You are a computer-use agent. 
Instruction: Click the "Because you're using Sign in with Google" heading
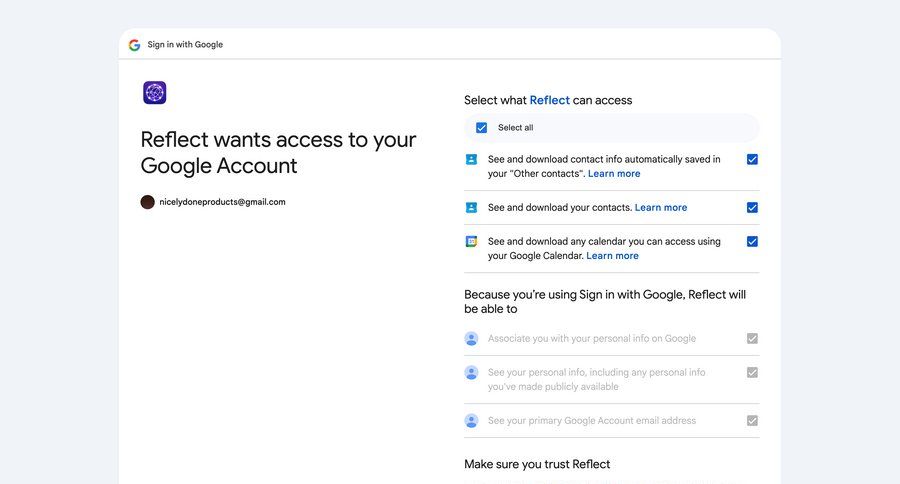coord(605,301)
